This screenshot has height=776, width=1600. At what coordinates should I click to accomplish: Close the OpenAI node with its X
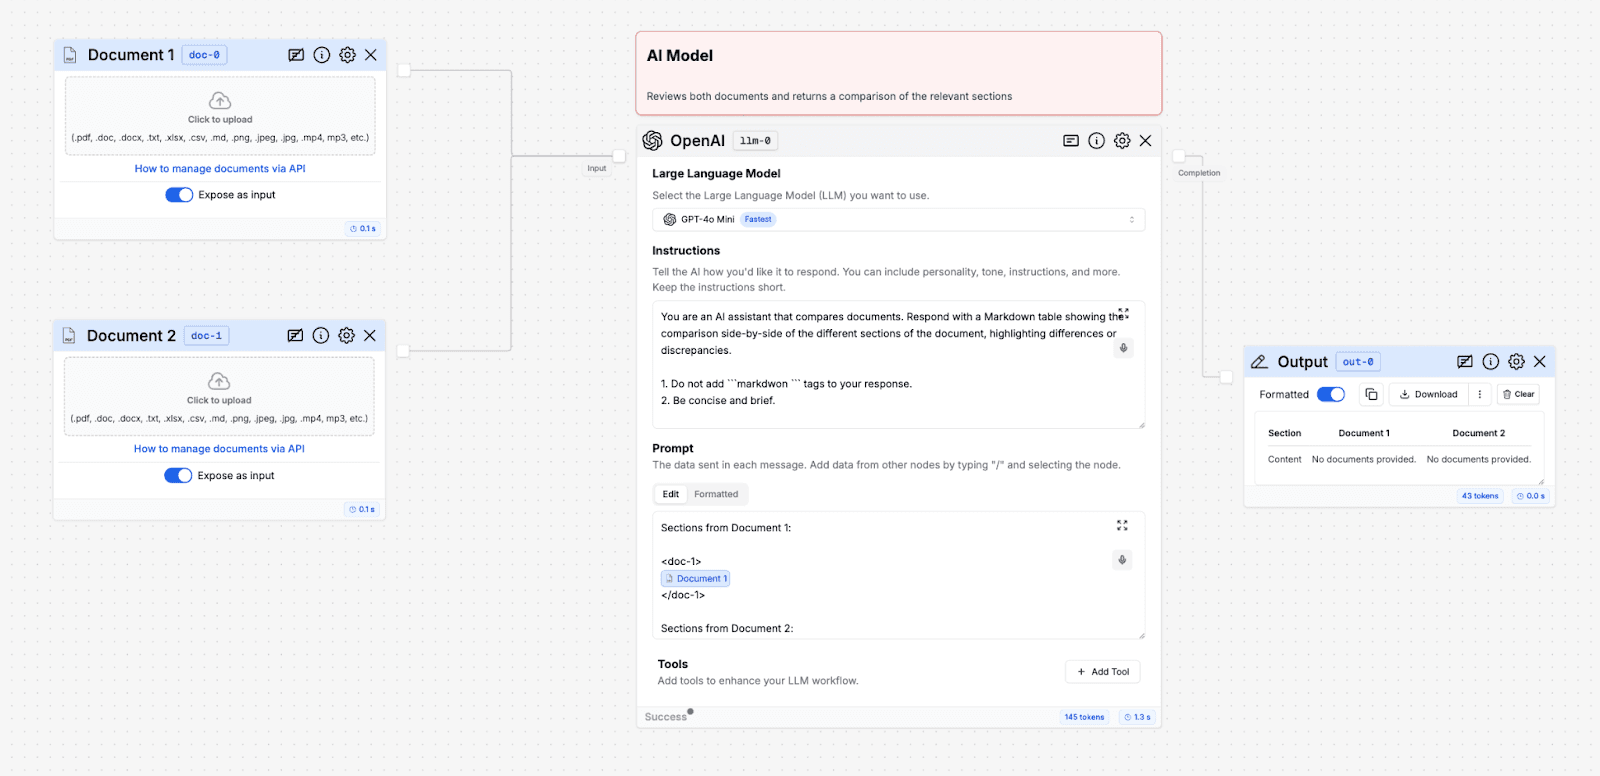click(x=1146, y=141)
